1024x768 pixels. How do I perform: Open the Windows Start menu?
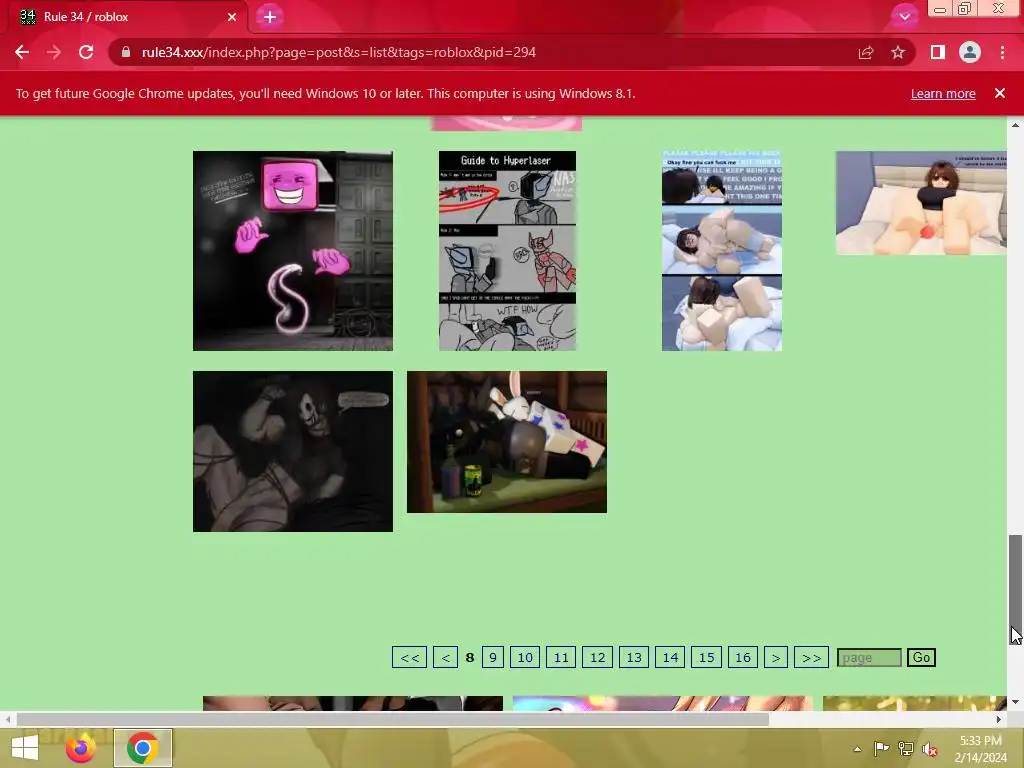pos(25,748)
